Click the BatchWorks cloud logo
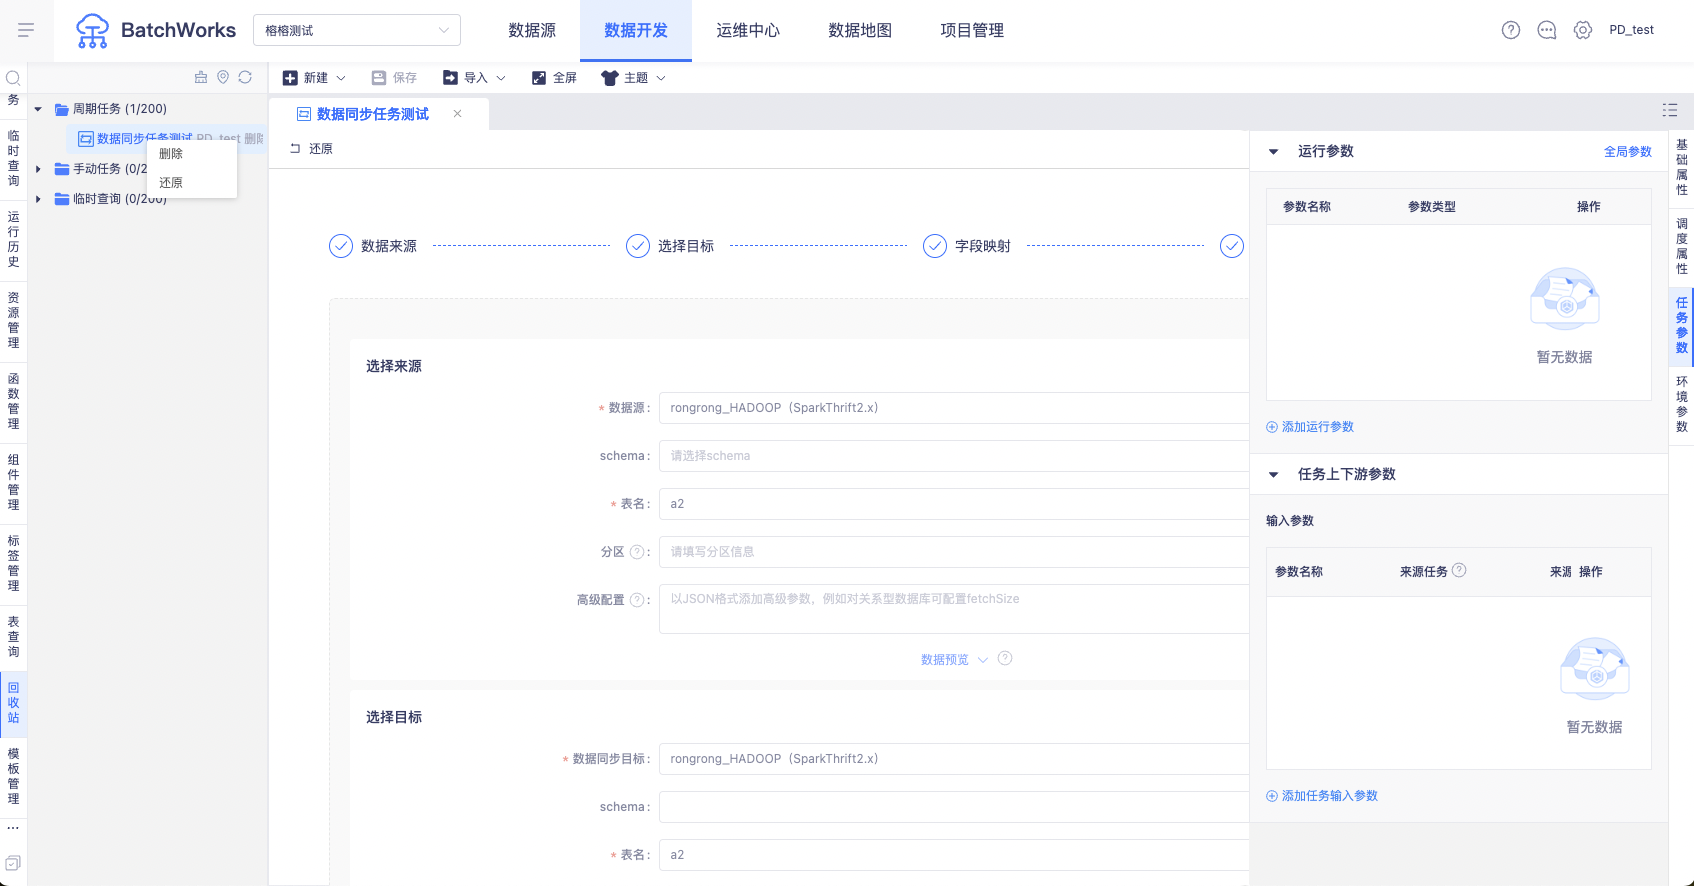This screenshot has width=1694, height=886. (92, 31)
